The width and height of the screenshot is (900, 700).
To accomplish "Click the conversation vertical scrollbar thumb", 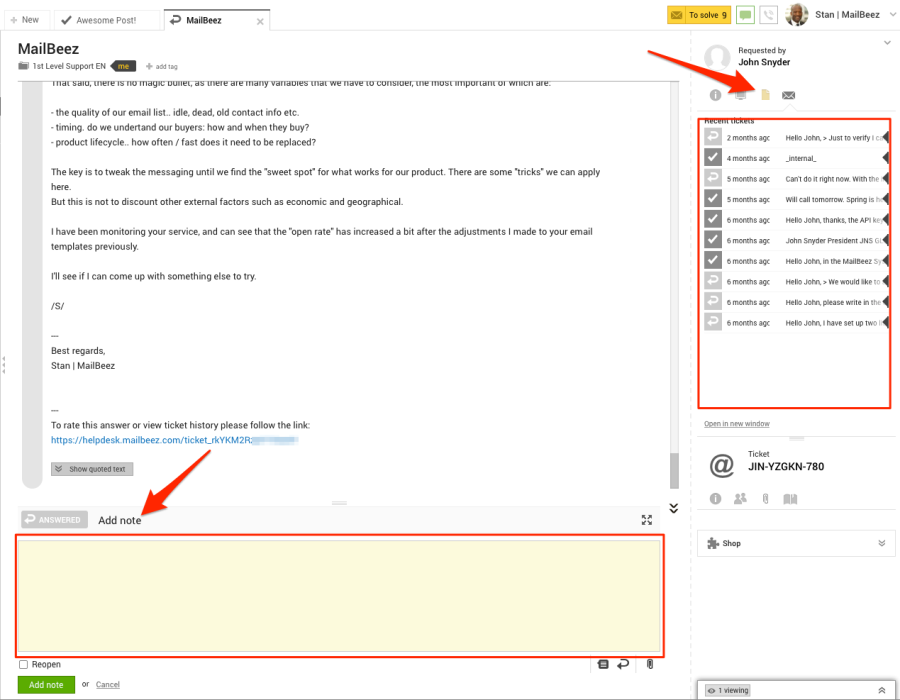I will (x=674, y=470).
